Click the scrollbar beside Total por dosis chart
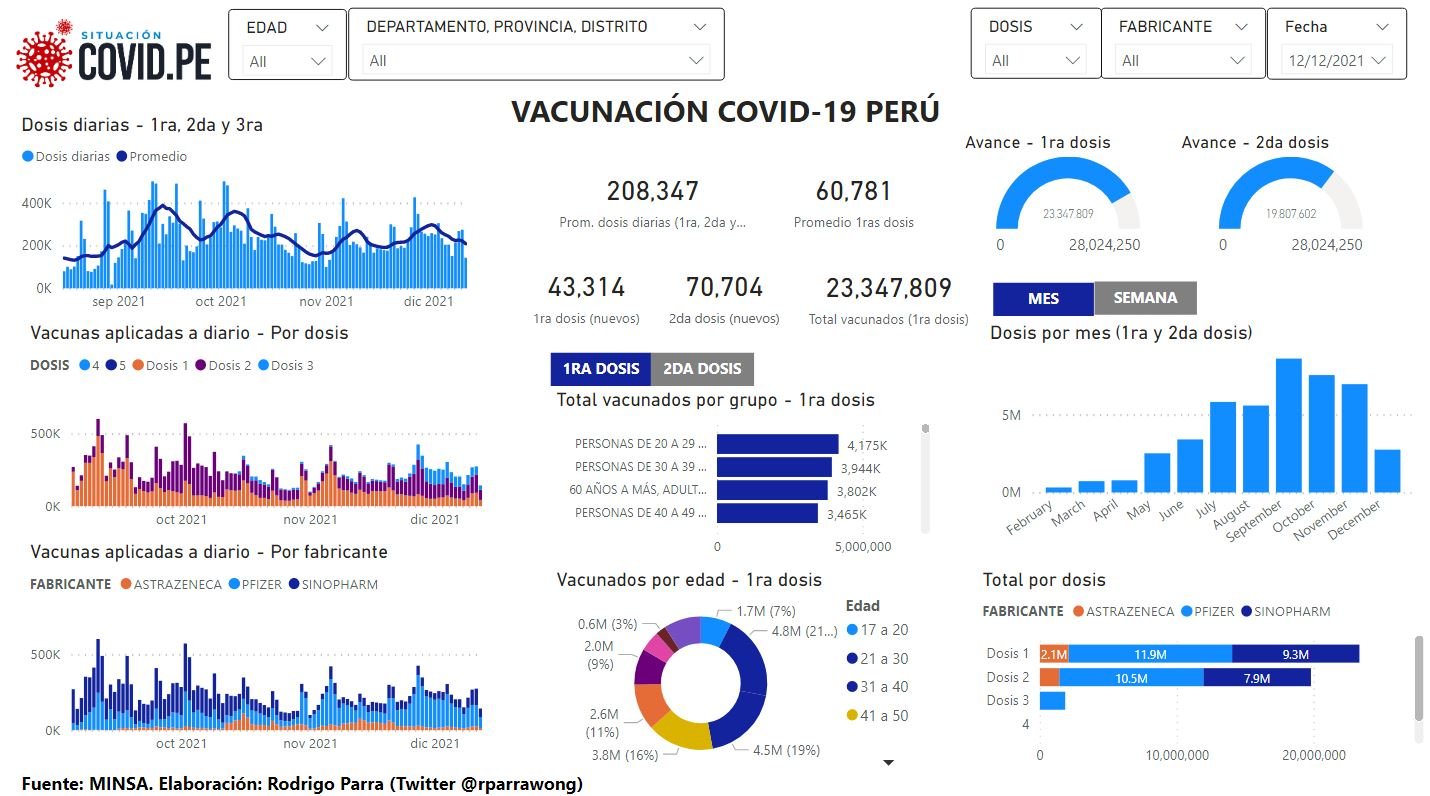Image resolution: width=1430 pixels, height=796 pixels. click(1418, 677)
